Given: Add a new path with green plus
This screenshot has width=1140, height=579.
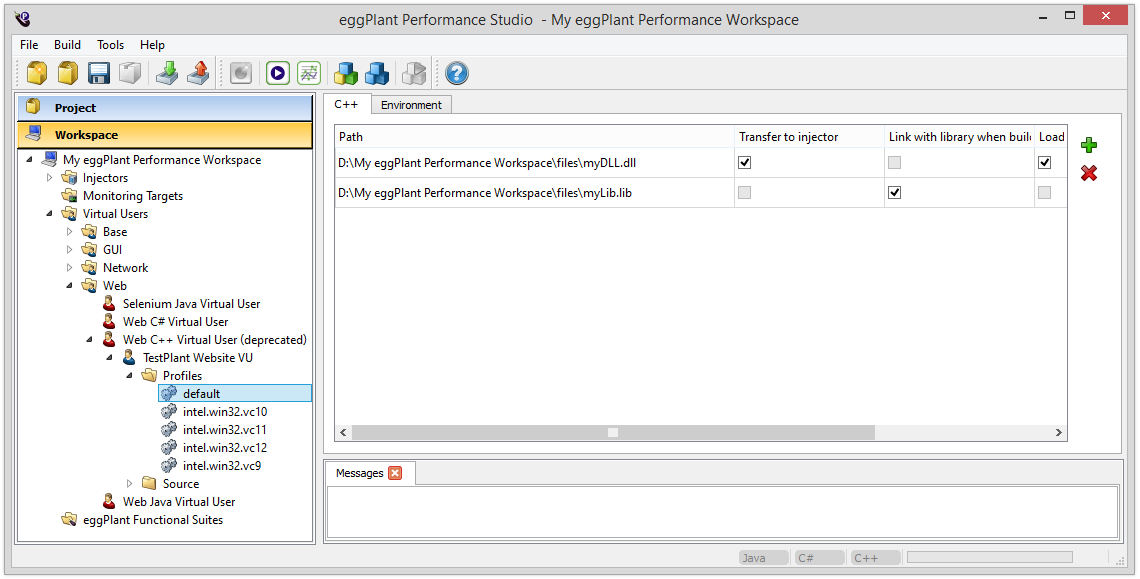Looking at the screenshot, I should (x=1089, y=145).
